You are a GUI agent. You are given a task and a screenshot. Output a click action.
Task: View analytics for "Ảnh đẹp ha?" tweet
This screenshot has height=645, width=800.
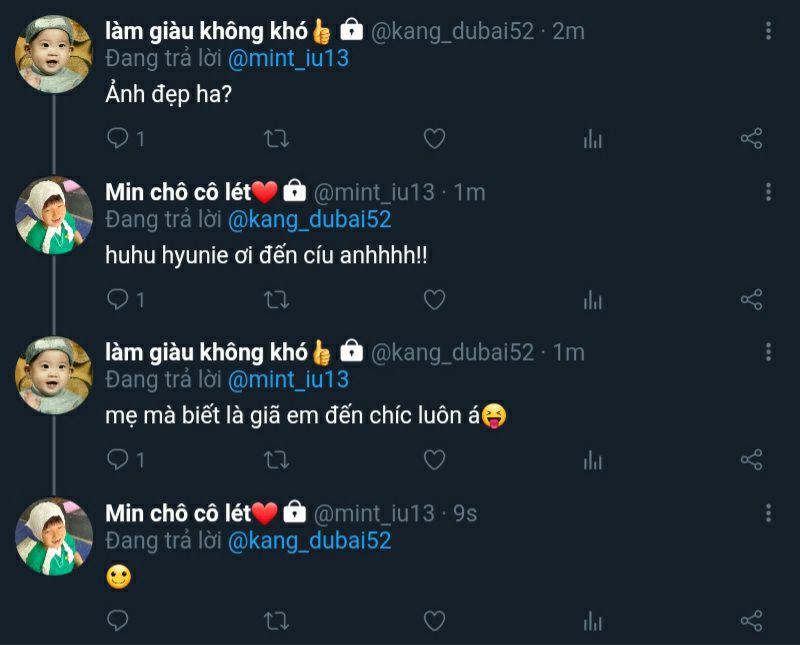[593, 139]
